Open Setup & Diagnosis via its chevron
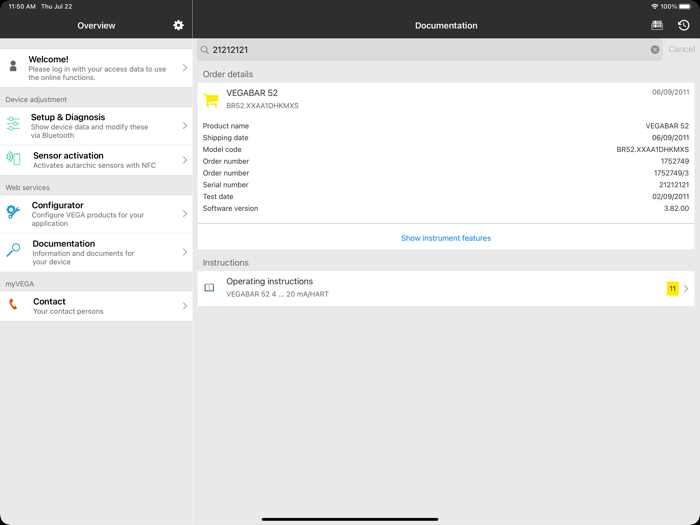700x525 pixels. pyautogui.click(x=185, y=126)
